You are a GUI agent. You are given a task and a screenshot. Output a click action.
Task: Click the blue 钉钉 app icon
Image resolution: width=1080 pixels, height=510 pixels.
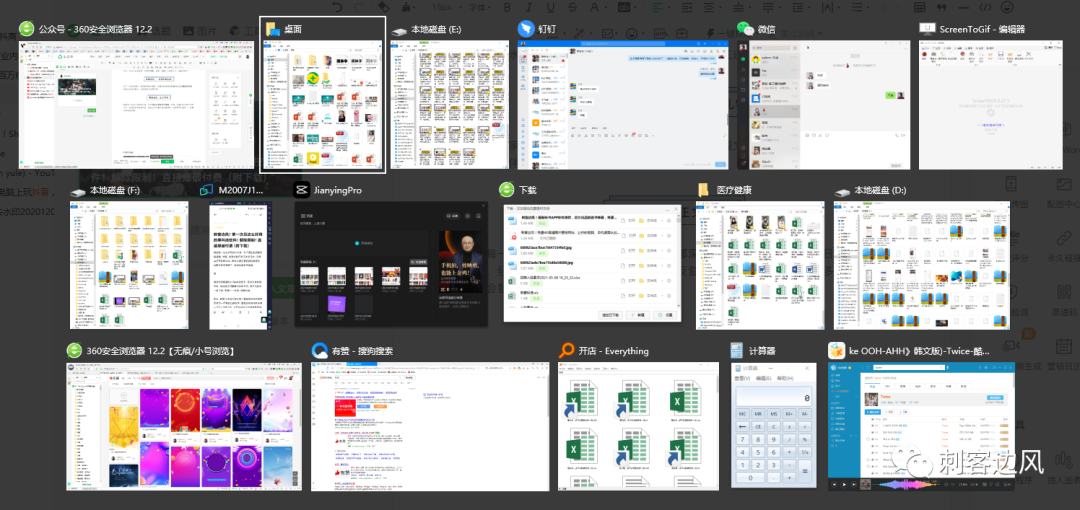coord(526,29)
